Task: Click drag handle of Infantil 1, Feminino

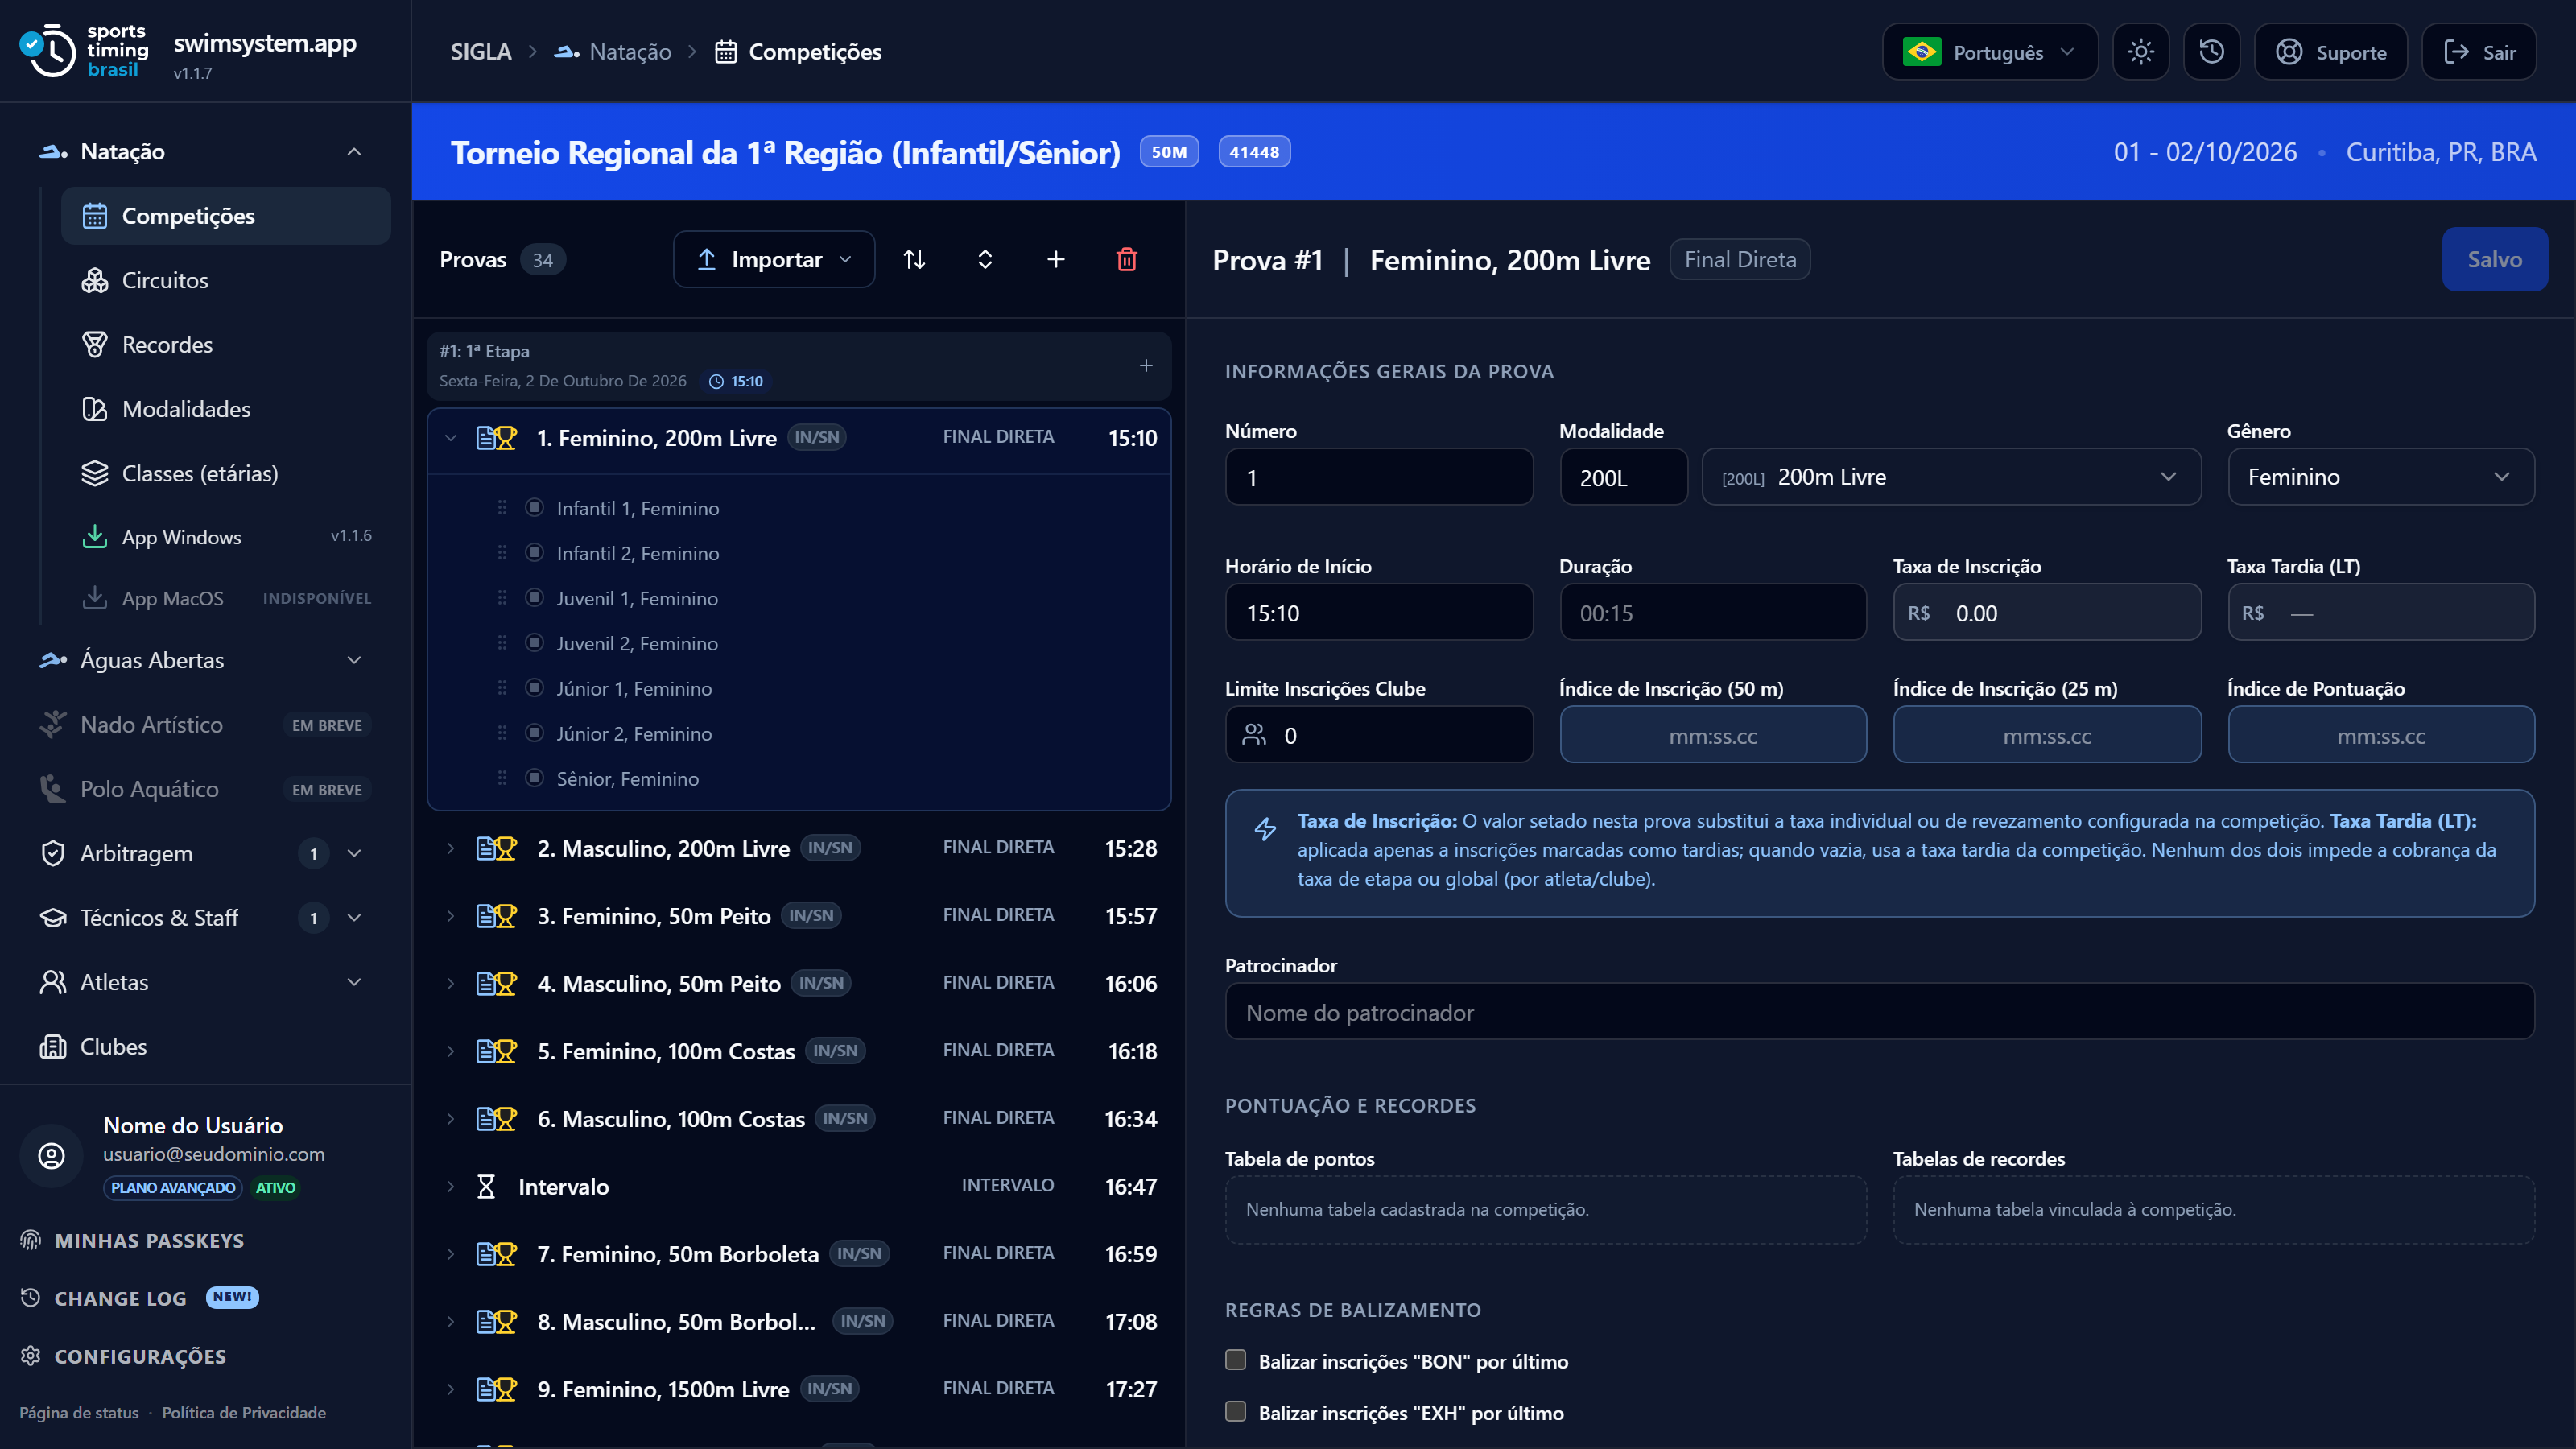Action: [x=502, y=508]
